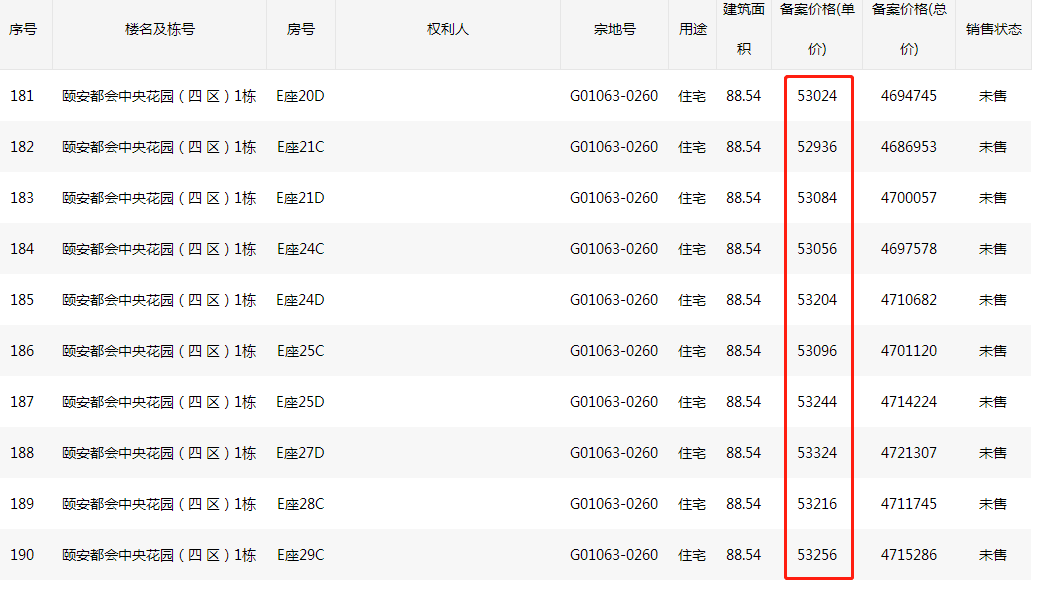Select total price 4694745

click(909, 96)
